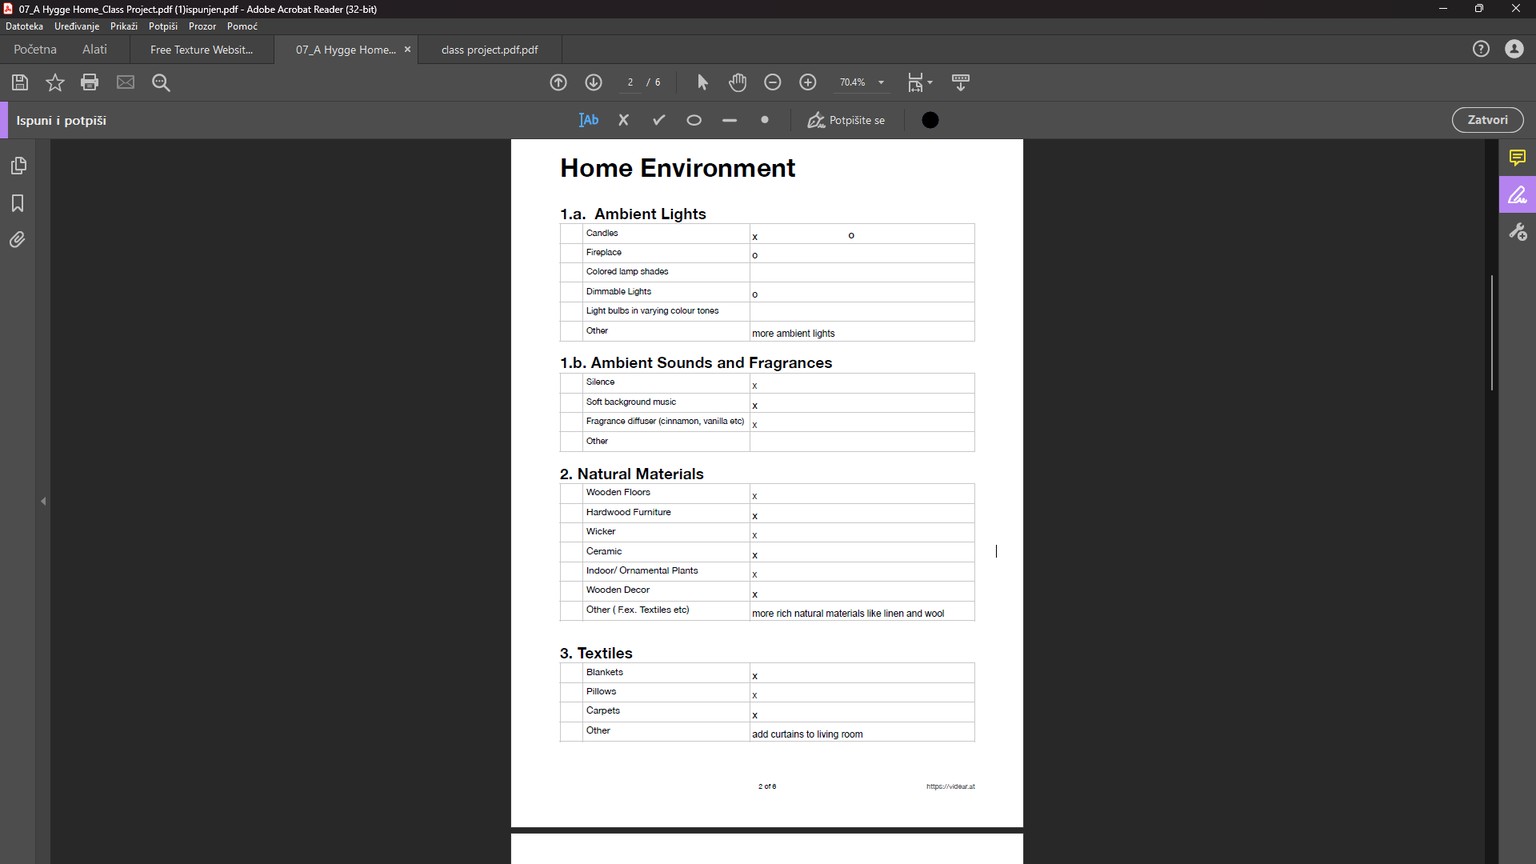Zoom in with the plus icon
The height and width of the screenshot is (864, 1536).
808,83
